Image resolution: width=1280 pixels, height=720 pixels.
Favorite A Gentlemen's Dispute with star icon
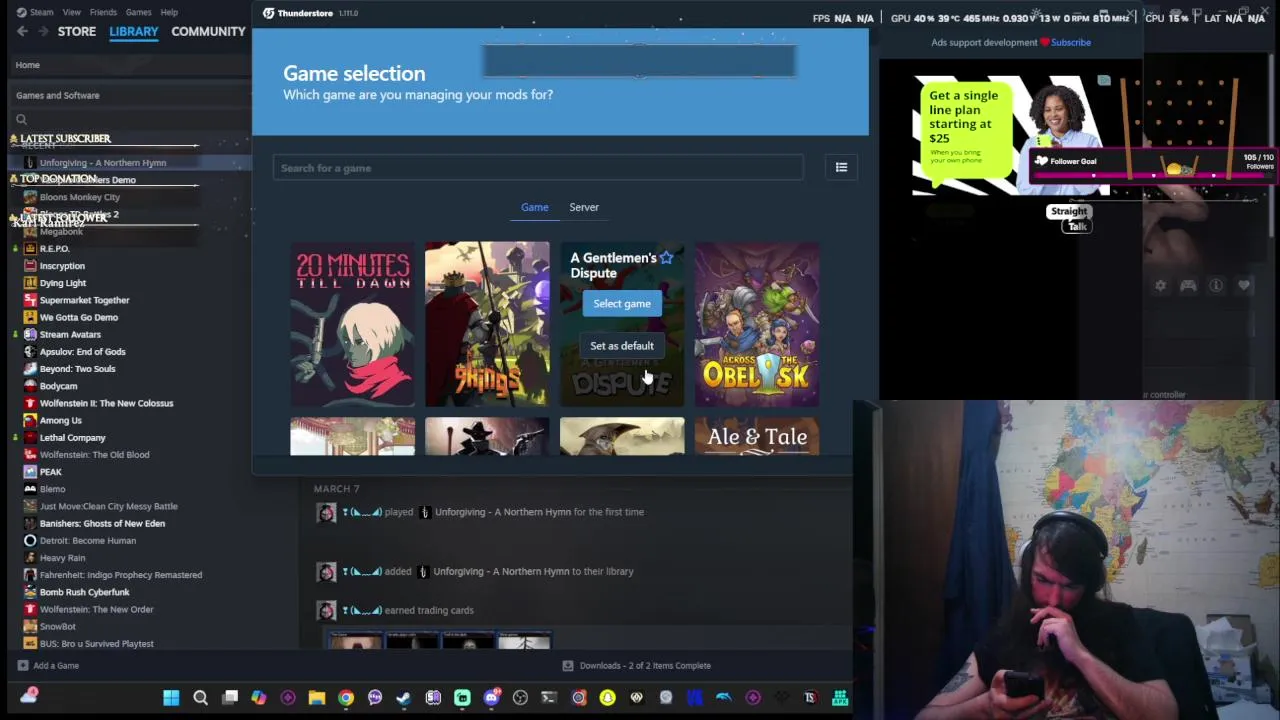pyautogui.click(x=666, y=258)
